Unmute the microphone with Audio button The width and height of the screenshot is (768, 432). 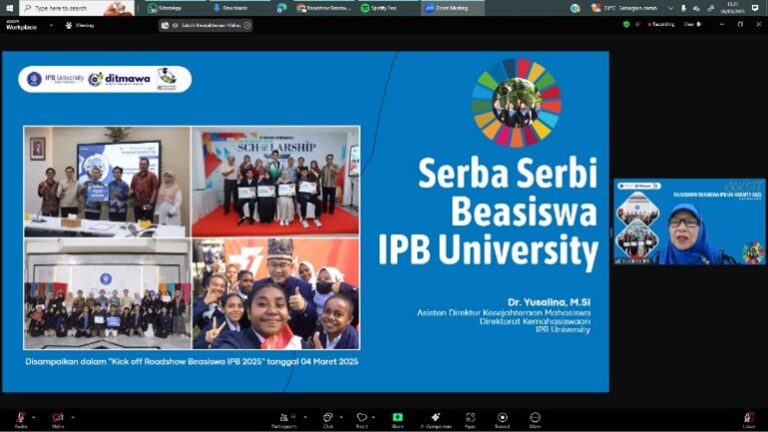click(x=20, y=418)
